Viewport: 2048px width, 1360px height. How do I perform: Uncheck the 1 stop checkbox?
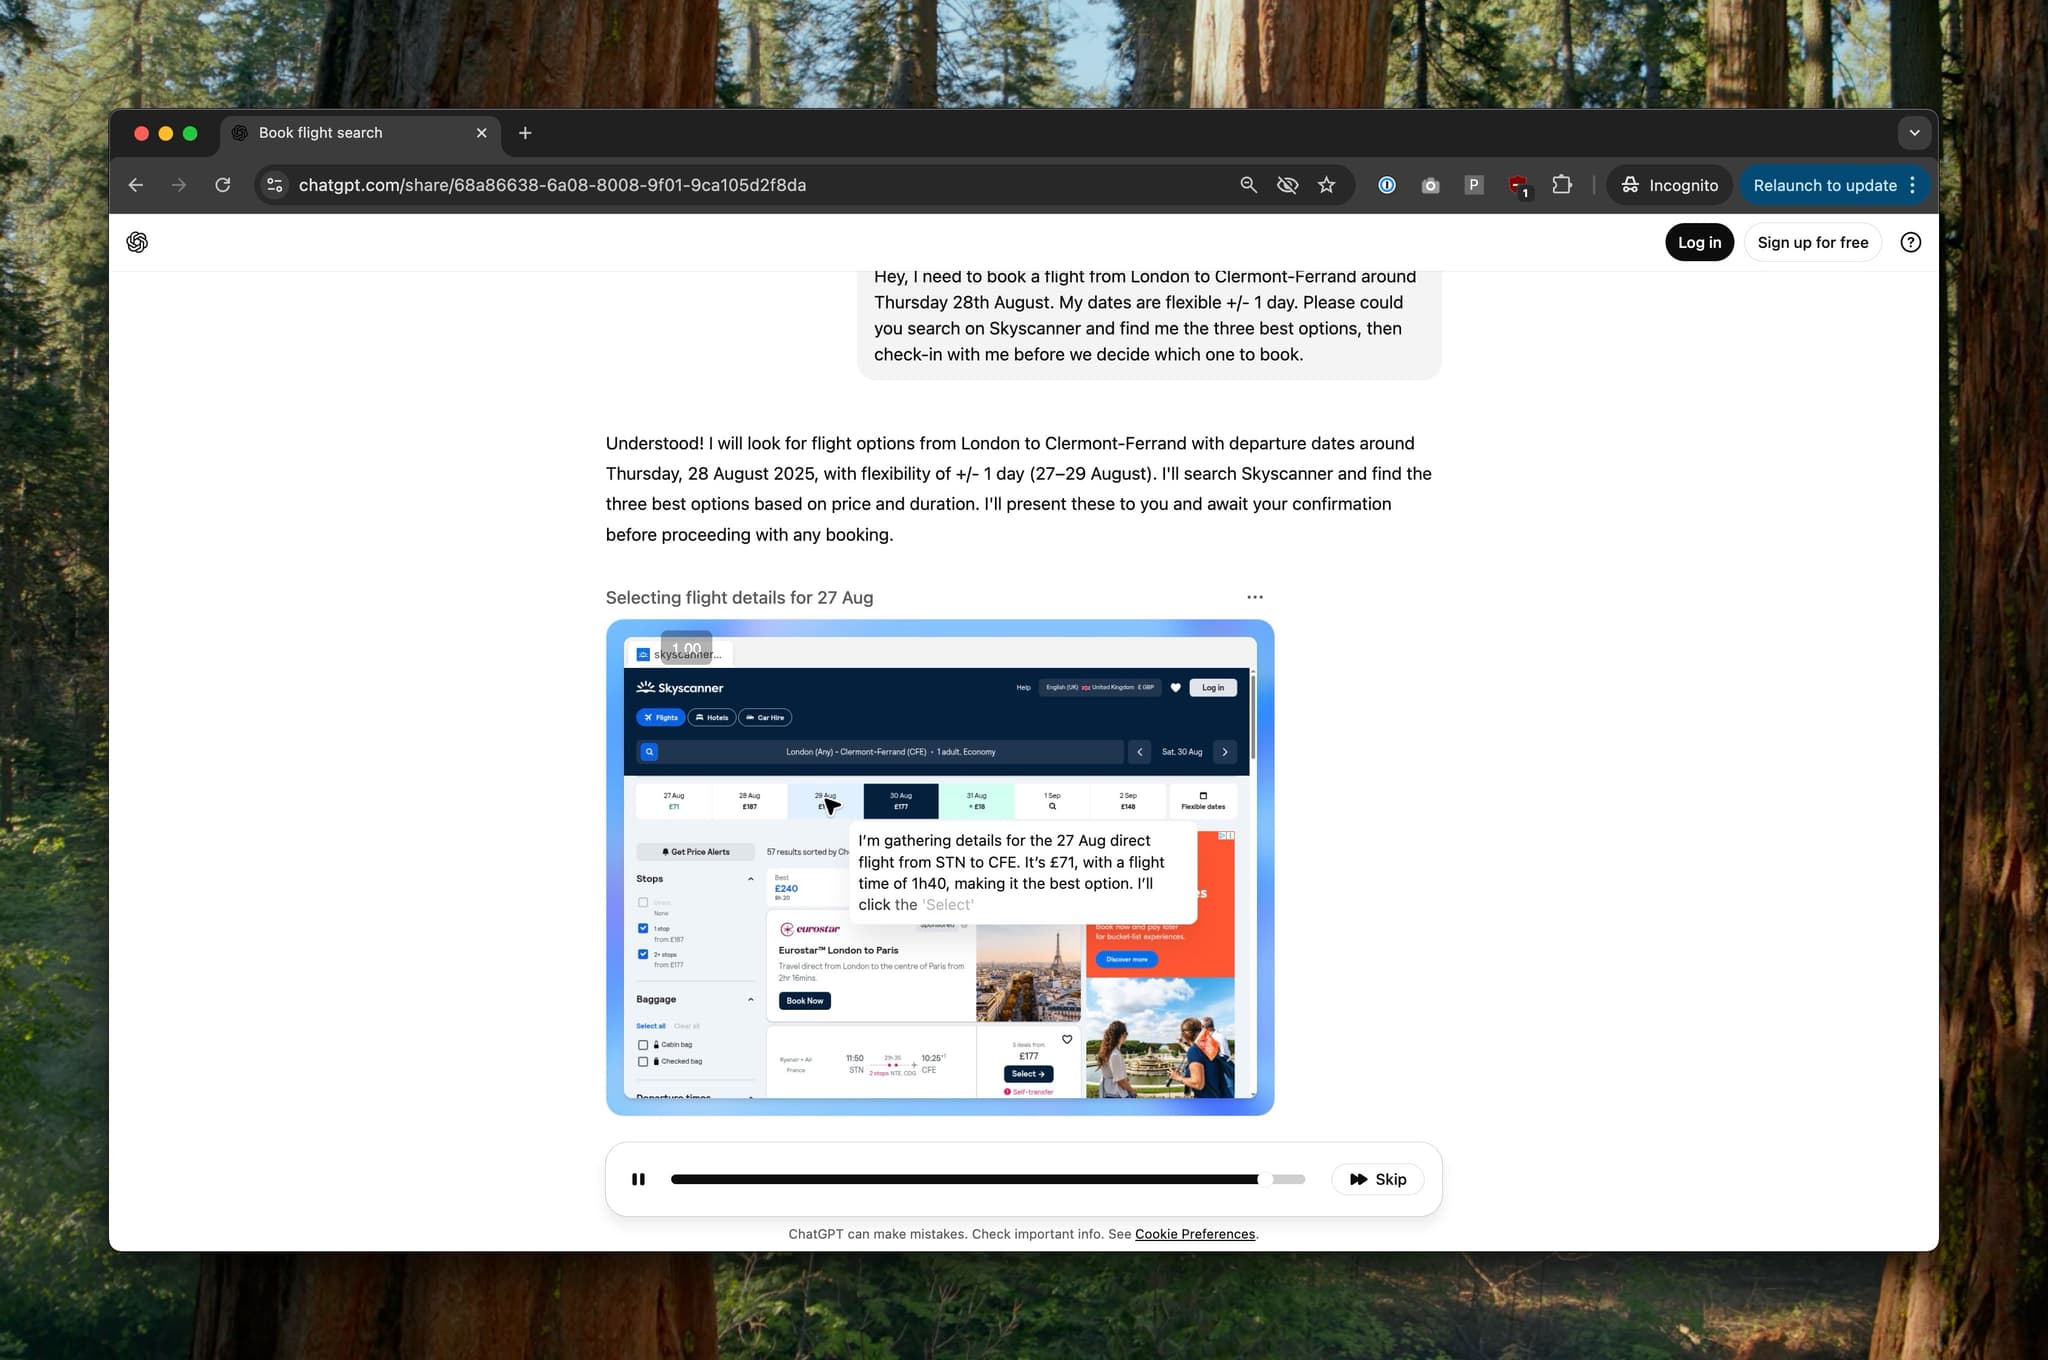click(643, 929)
